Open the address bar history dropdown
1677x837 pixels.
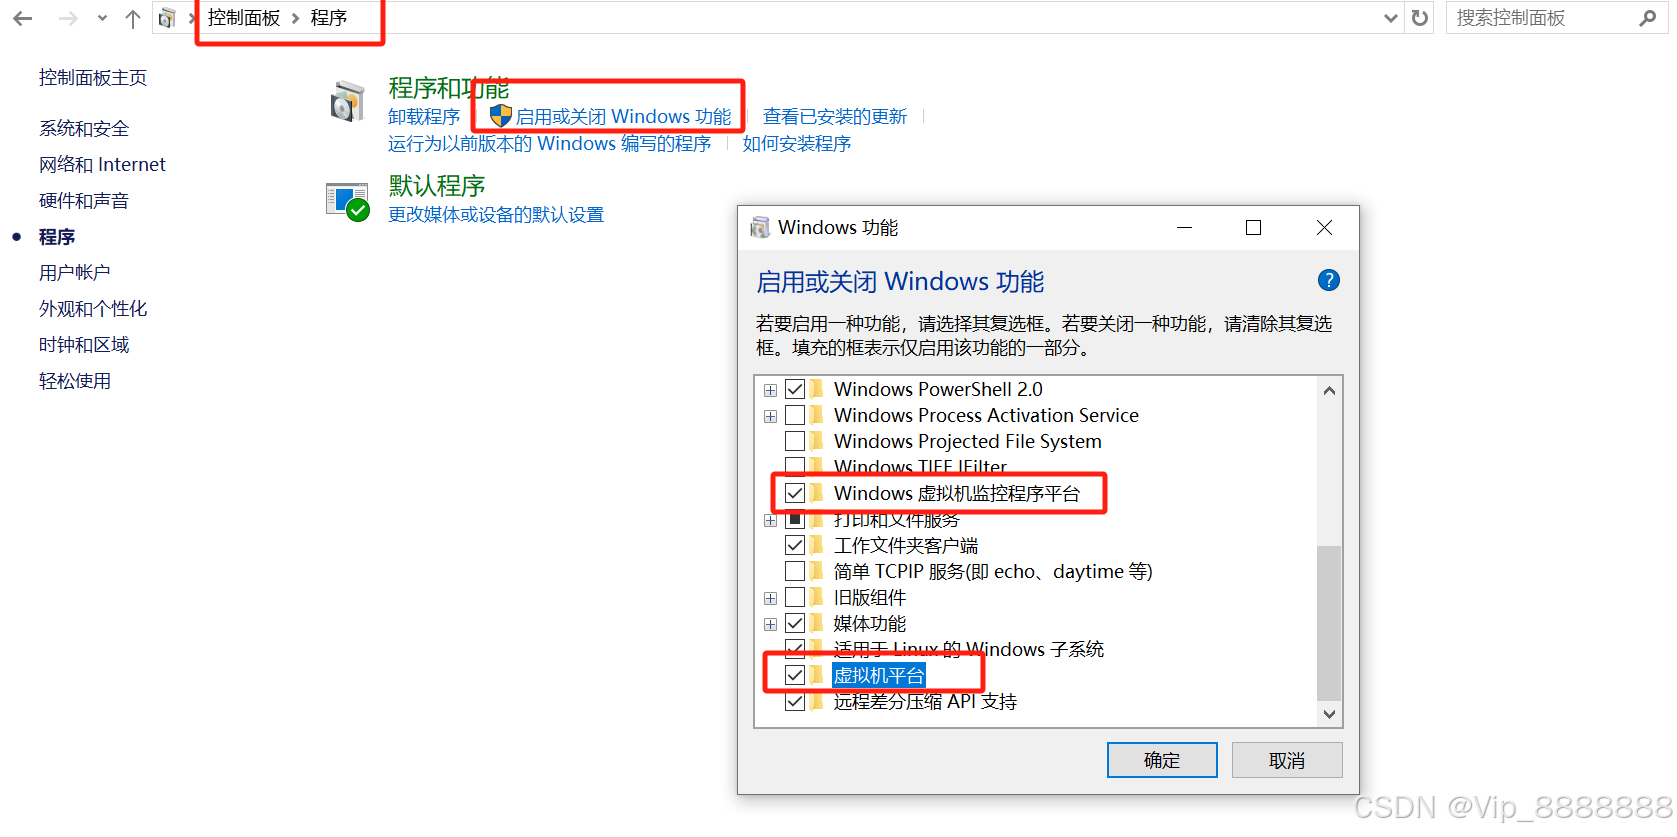pyautogui.click(x=1390, y=18)
